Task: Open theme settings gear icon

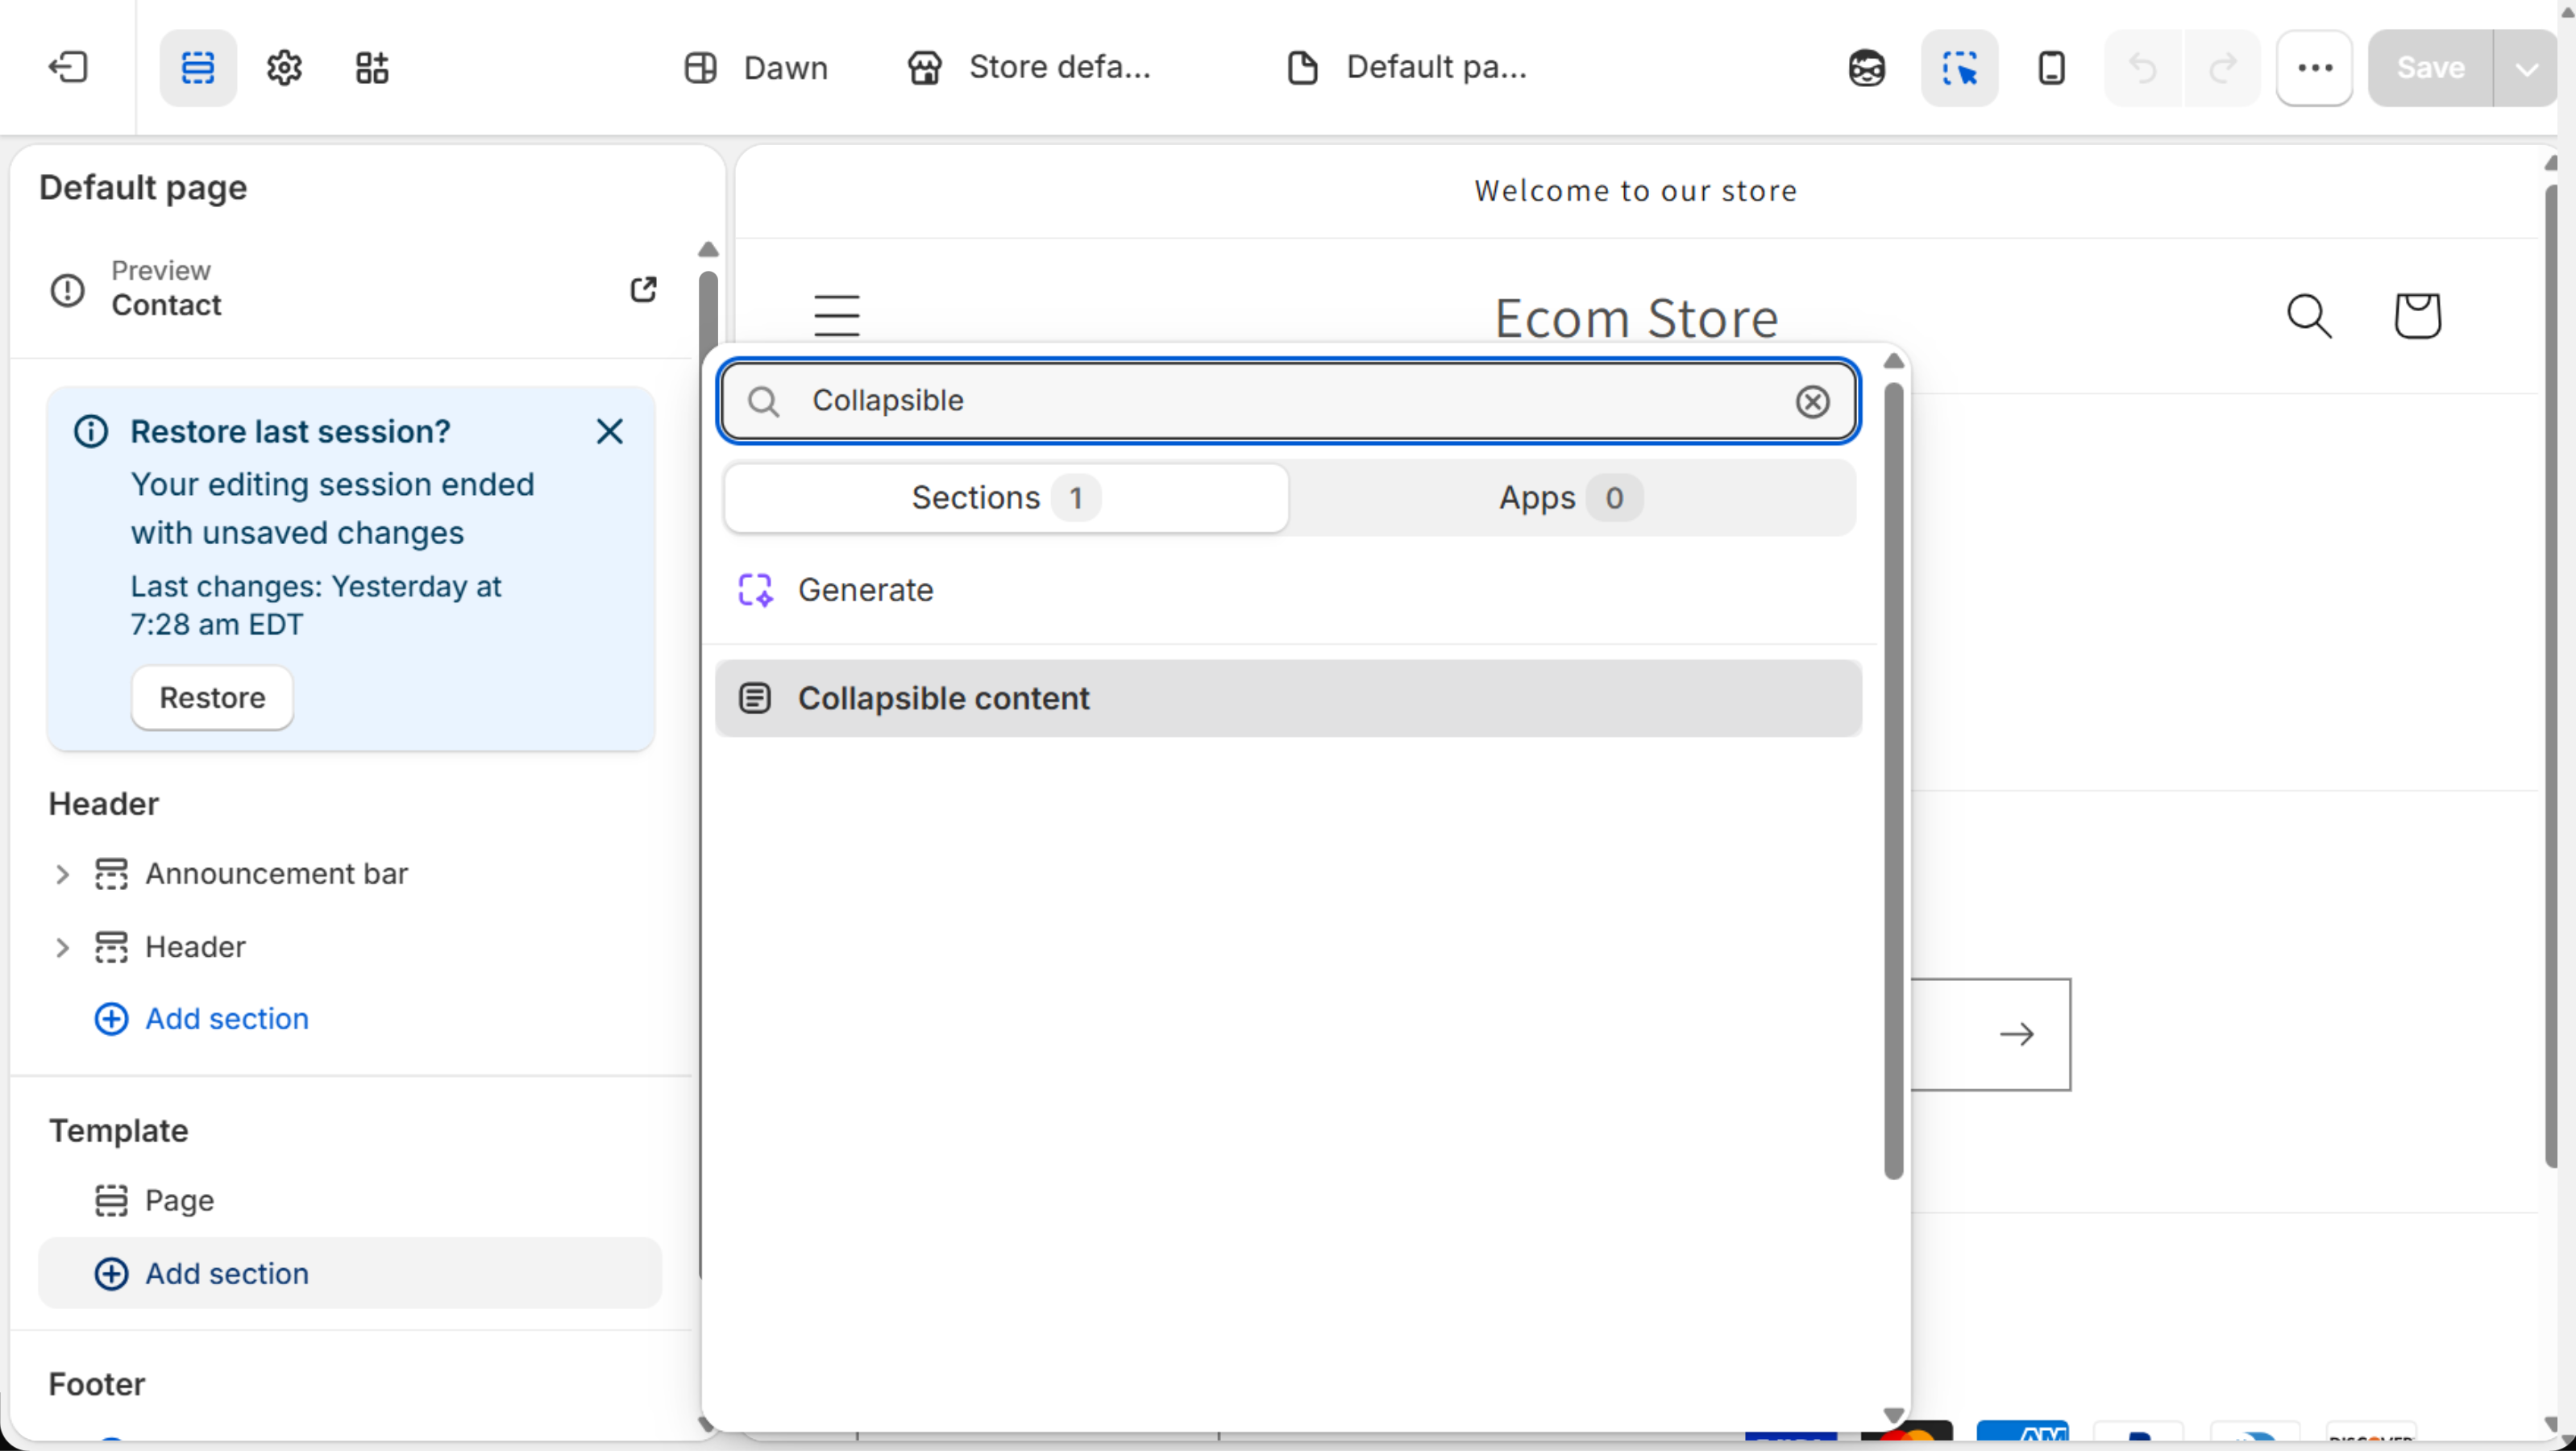Action: click(285, 68)
